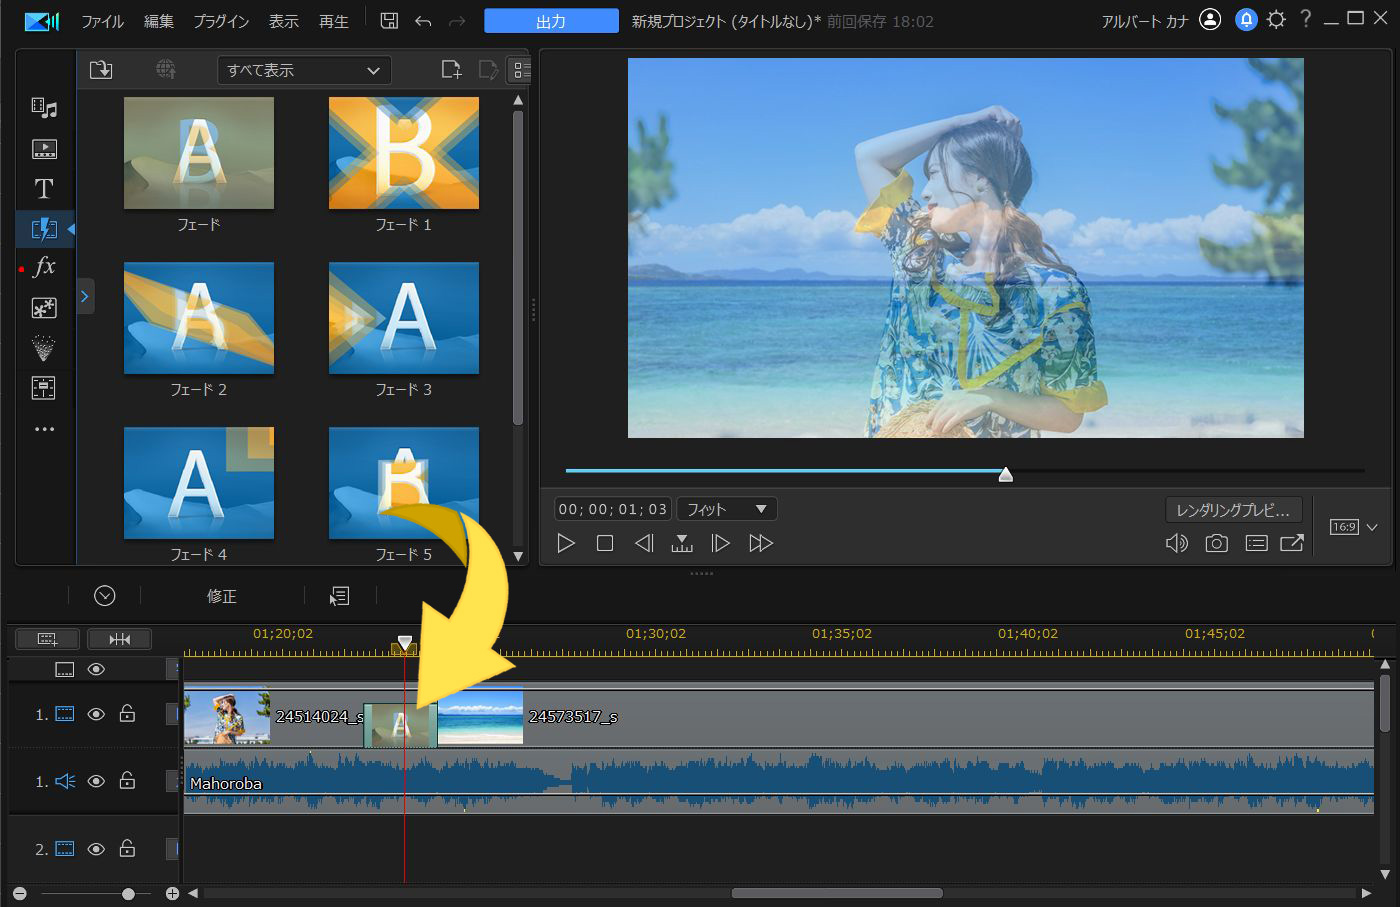The height and width of the screenshot is (907, 1400).
Task: Click the import media folder icon
Action: click(101, 70)
